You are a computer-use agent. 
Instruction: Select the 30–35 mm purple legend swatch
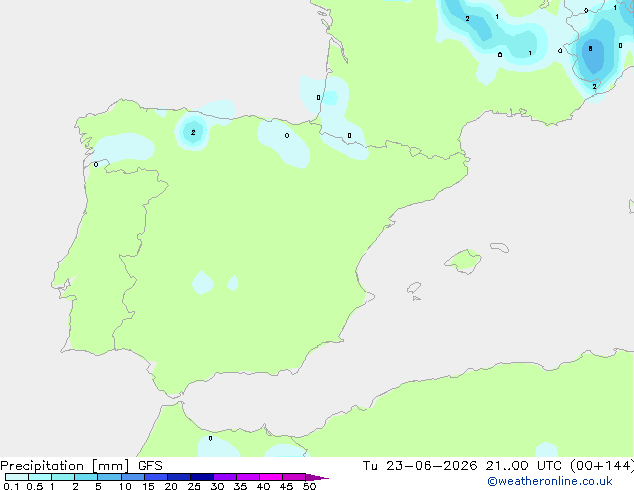point(225,477)
